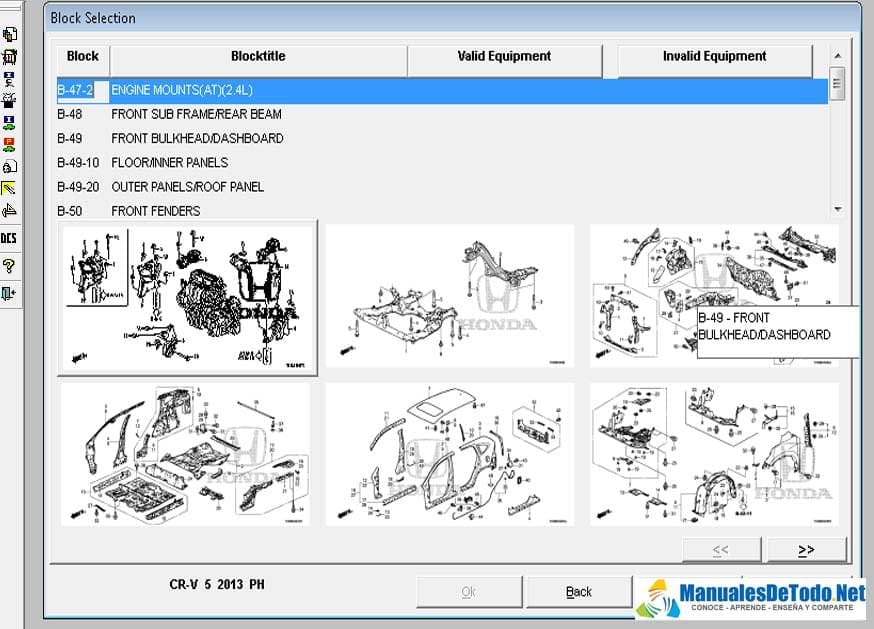Click the exit door icon
Viewport: 874px width, 629px height.
pos(9,293)
